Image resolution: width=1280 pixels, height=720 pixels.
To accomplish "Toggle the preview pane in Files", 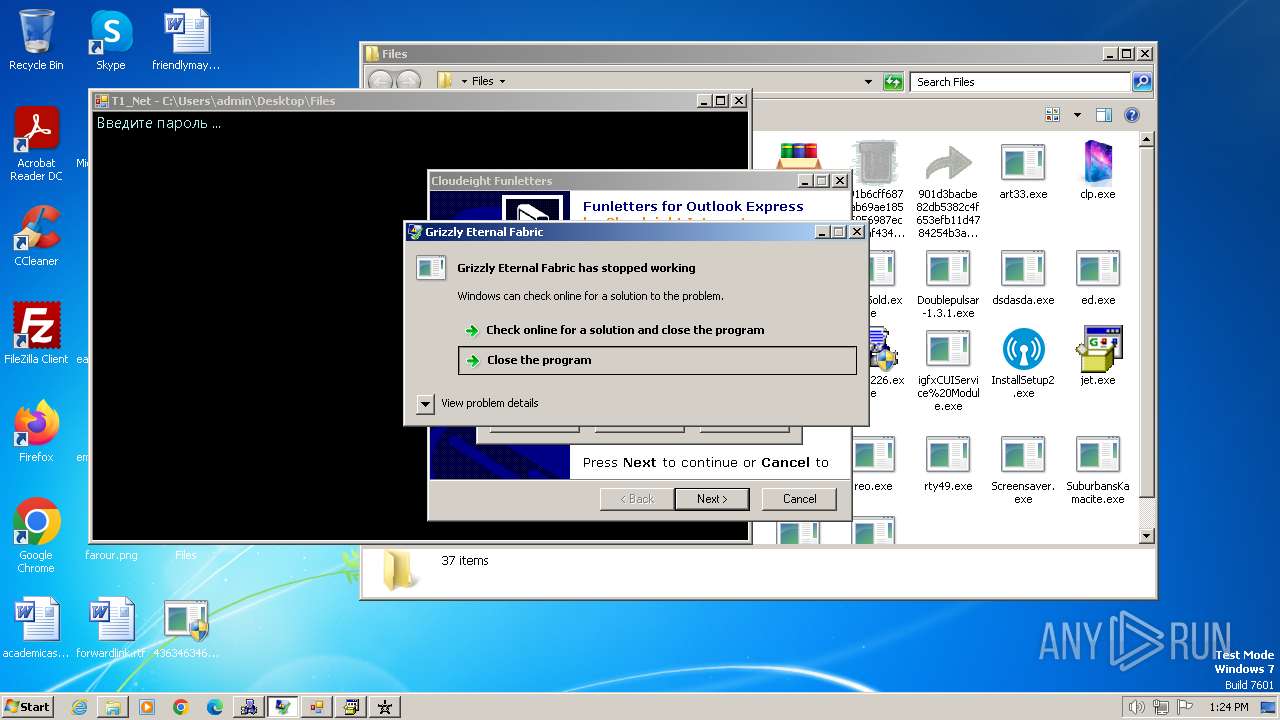I will (x=1103, y=115).
